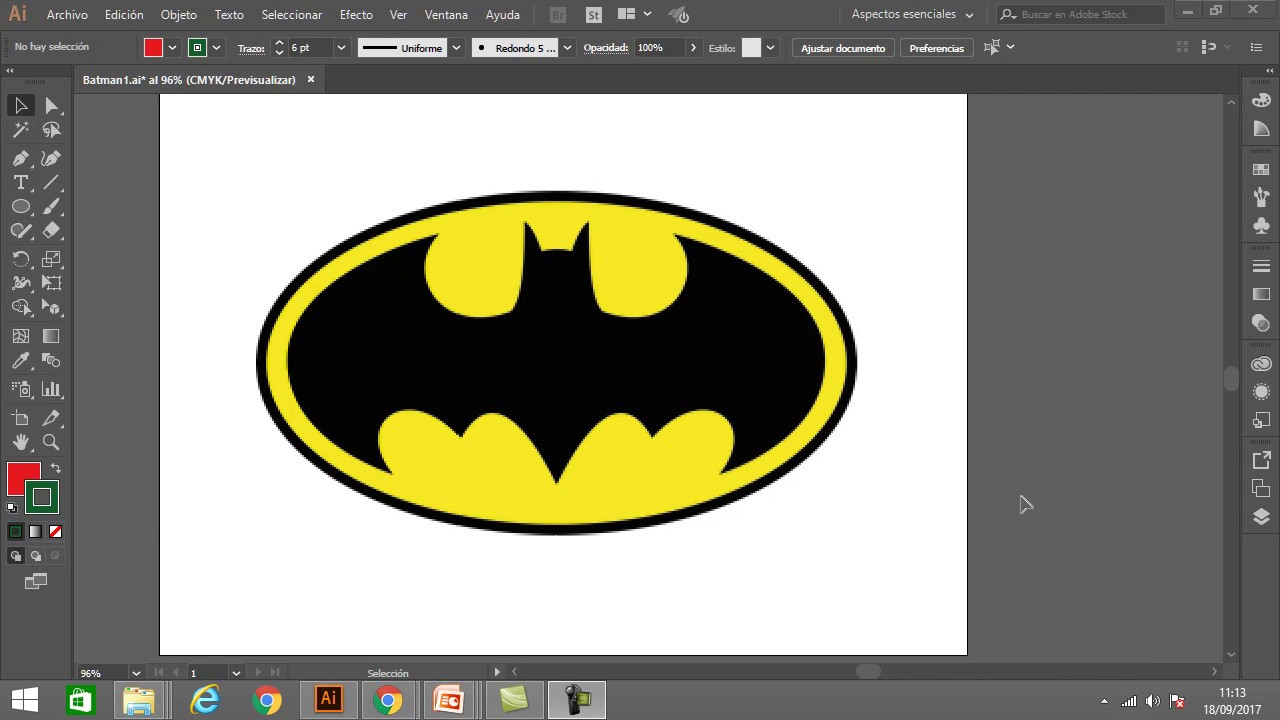Choose the Type tool
The image size is (1280, 720).
[21, 182]
